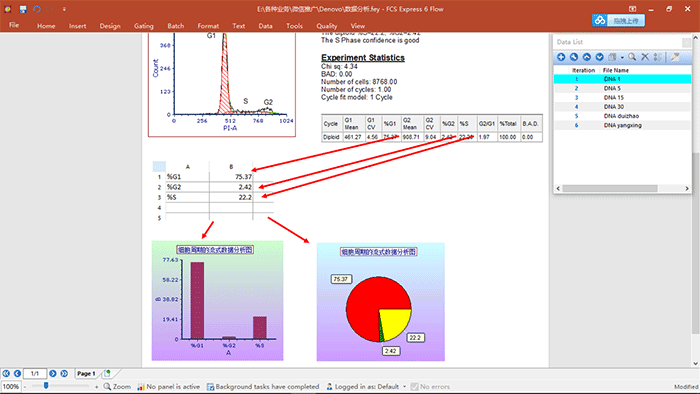Click the zoom slider handle
The width and height of the screenshot is (700, 394).
46,385
